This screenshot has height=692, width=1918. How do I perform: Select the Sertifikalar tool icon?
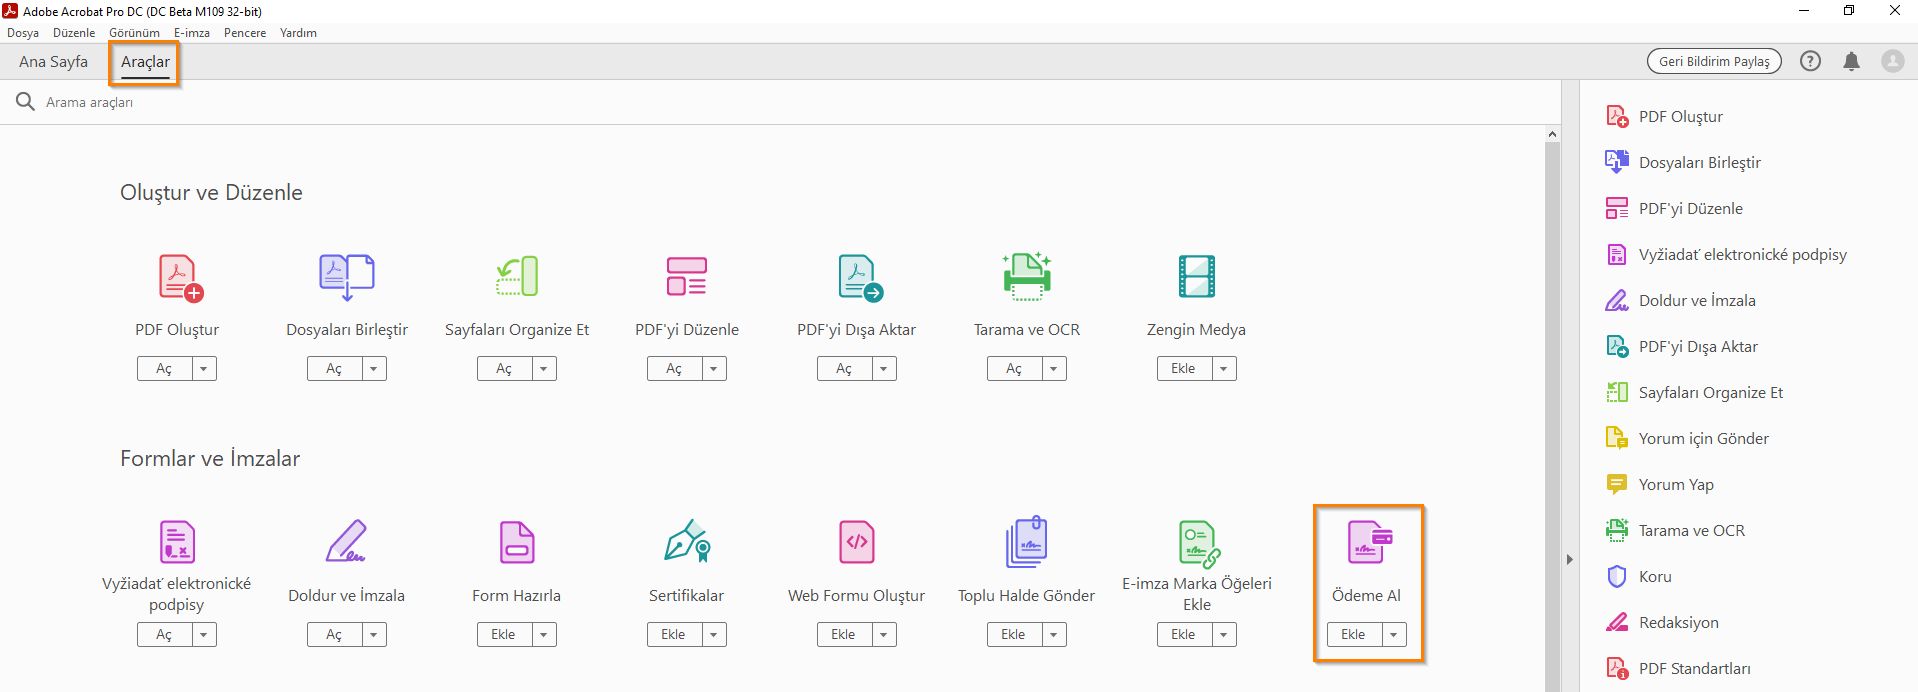point(687,541)
